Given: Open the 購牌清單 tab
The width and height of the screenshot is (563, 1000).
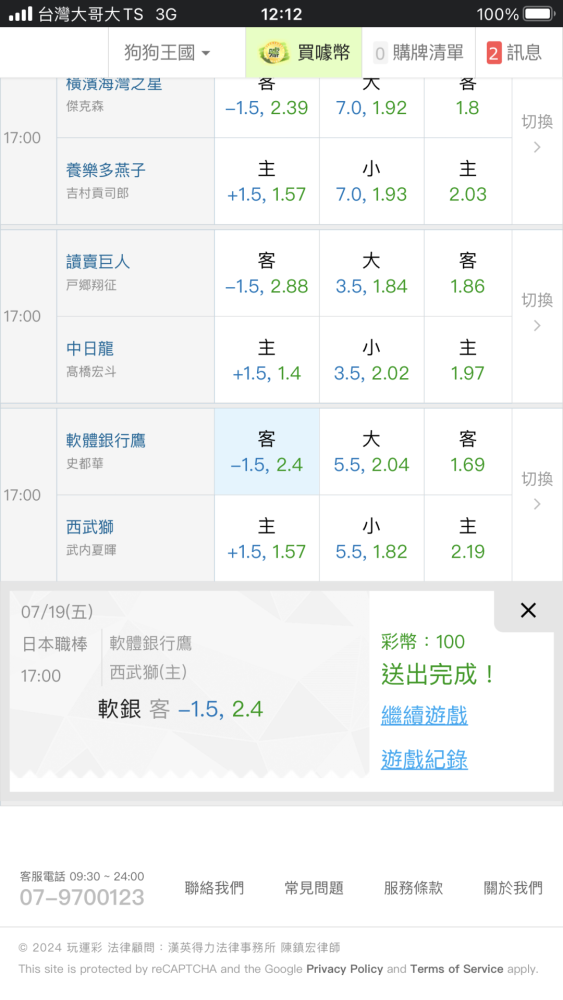Looking at the screenshot, I should click(418, 53).
